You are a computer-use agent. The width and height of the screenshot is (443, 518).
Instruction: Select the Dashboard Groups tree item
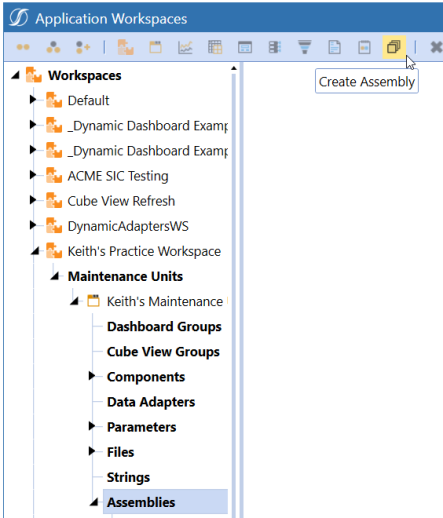[x=164, y=327]
